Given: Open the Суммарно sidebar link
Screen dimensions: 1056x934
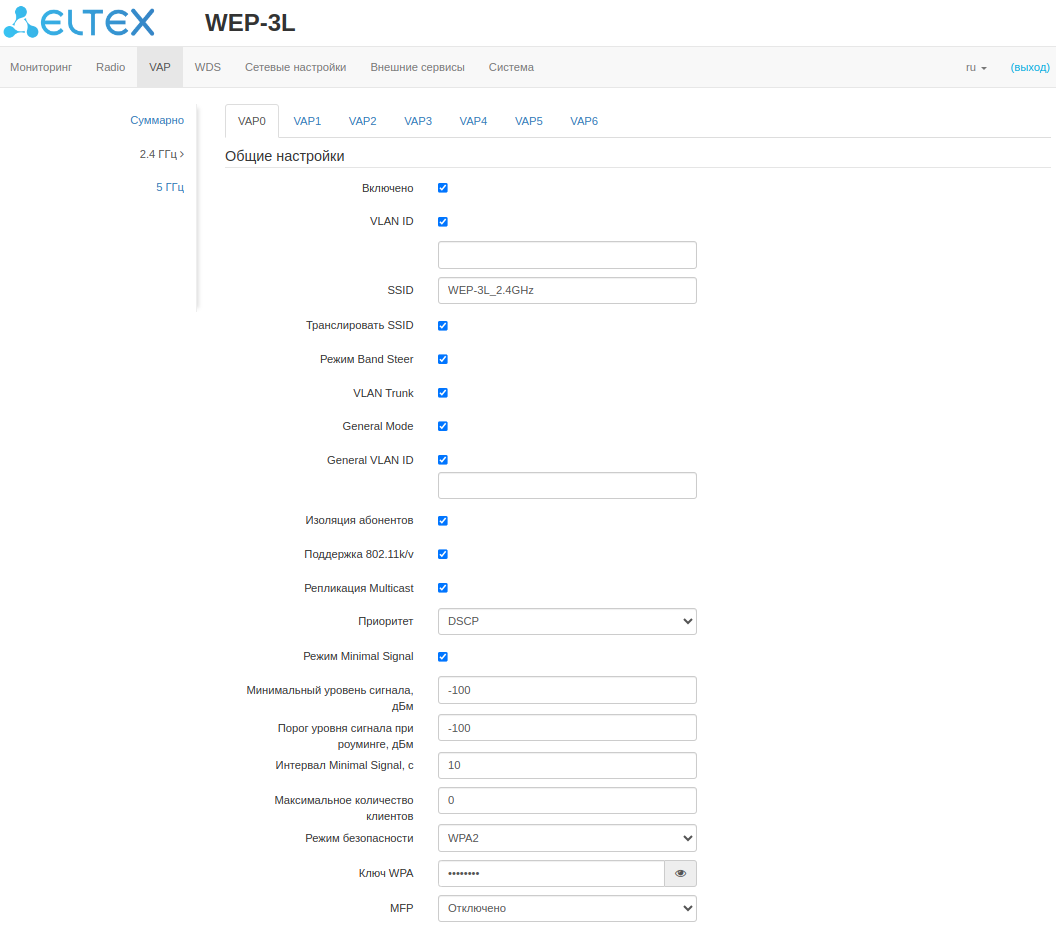Looking at the screenshot, I should (157, 121).
